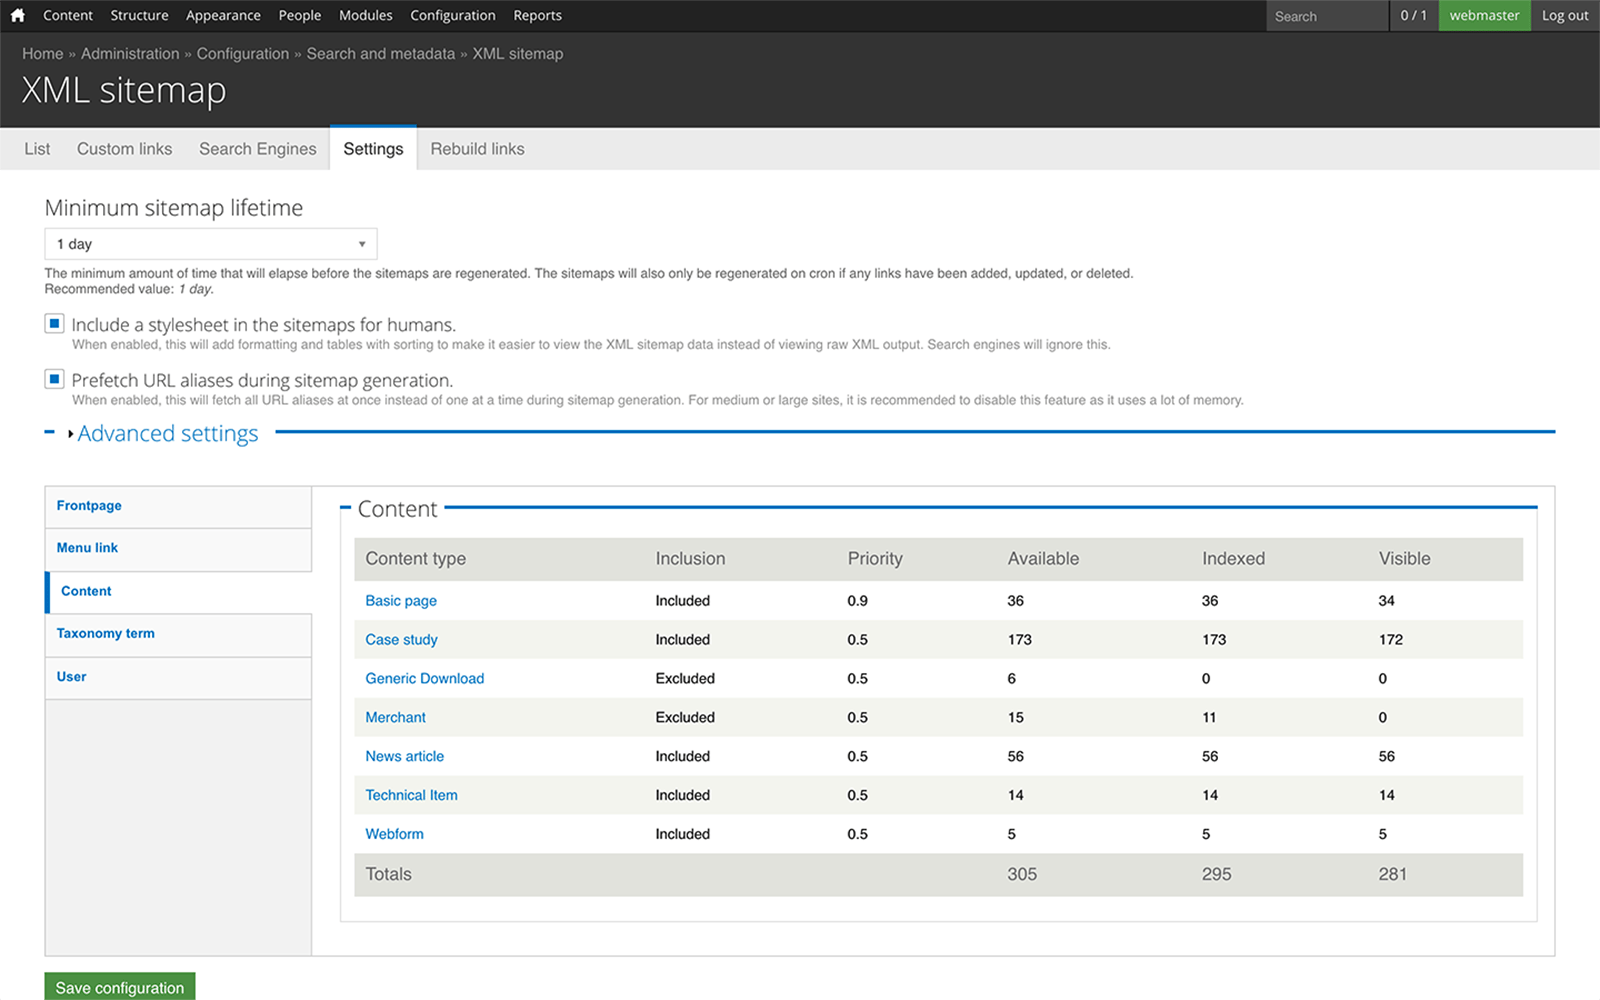The width and height of the screenshot is (1600, 1000).
Task: Select the Frontpage vertical tab
Action: (x=178, y=506)
